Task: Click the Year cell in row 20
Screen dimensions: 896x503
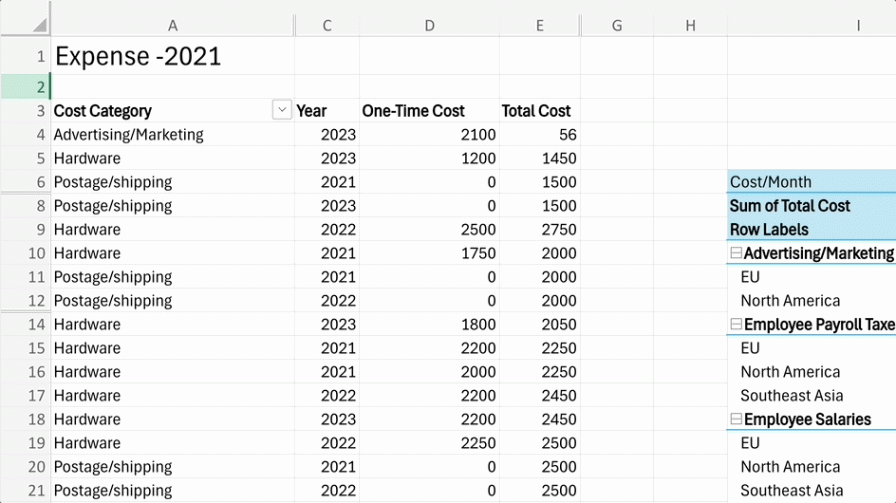Action: pos(327,466)
